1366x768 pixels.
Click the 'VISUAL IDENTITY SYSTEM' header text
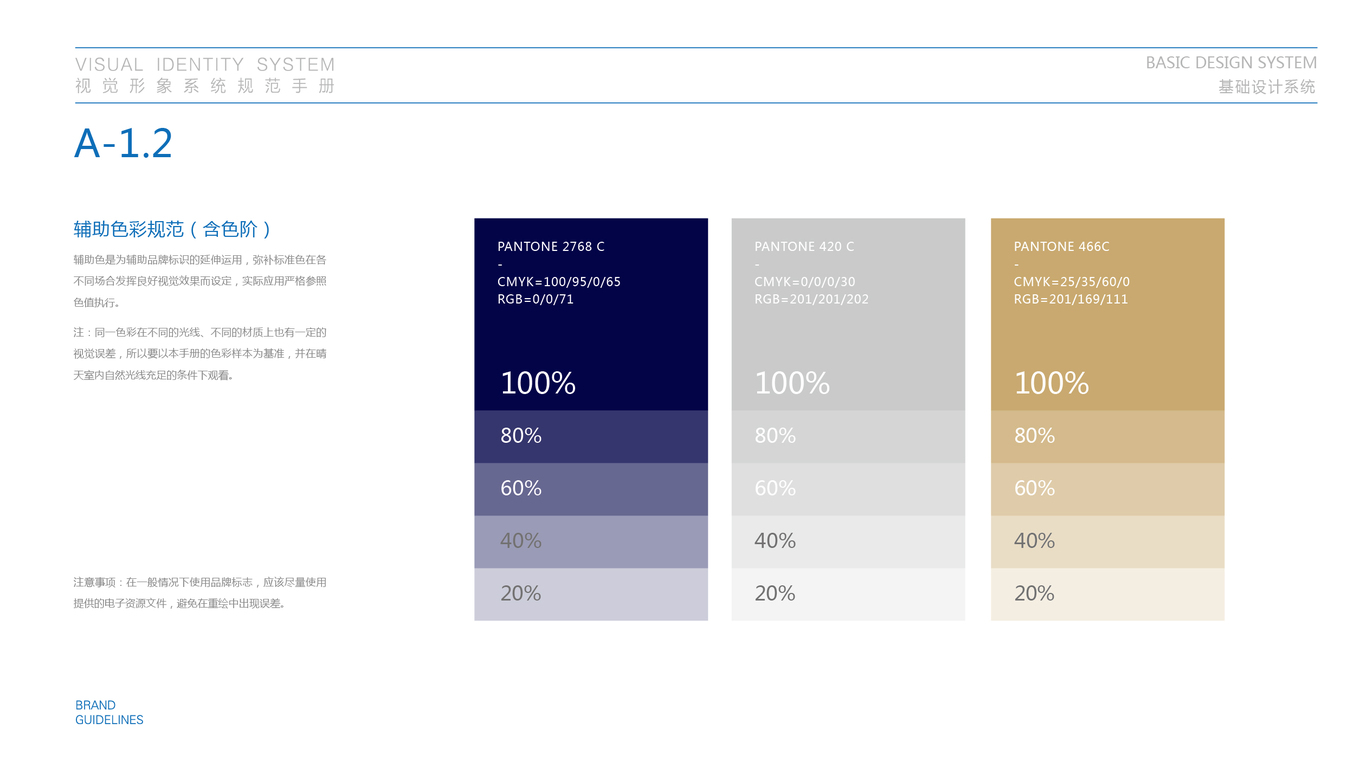coord(205,64)
